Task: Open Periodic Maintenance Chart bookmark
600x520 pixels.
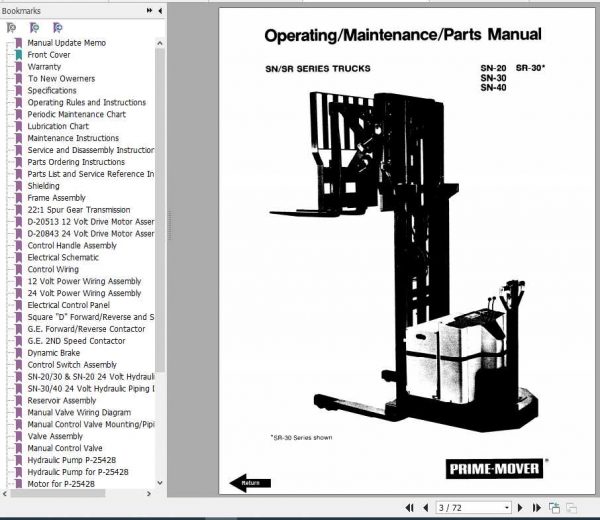Action: [76, 114]
